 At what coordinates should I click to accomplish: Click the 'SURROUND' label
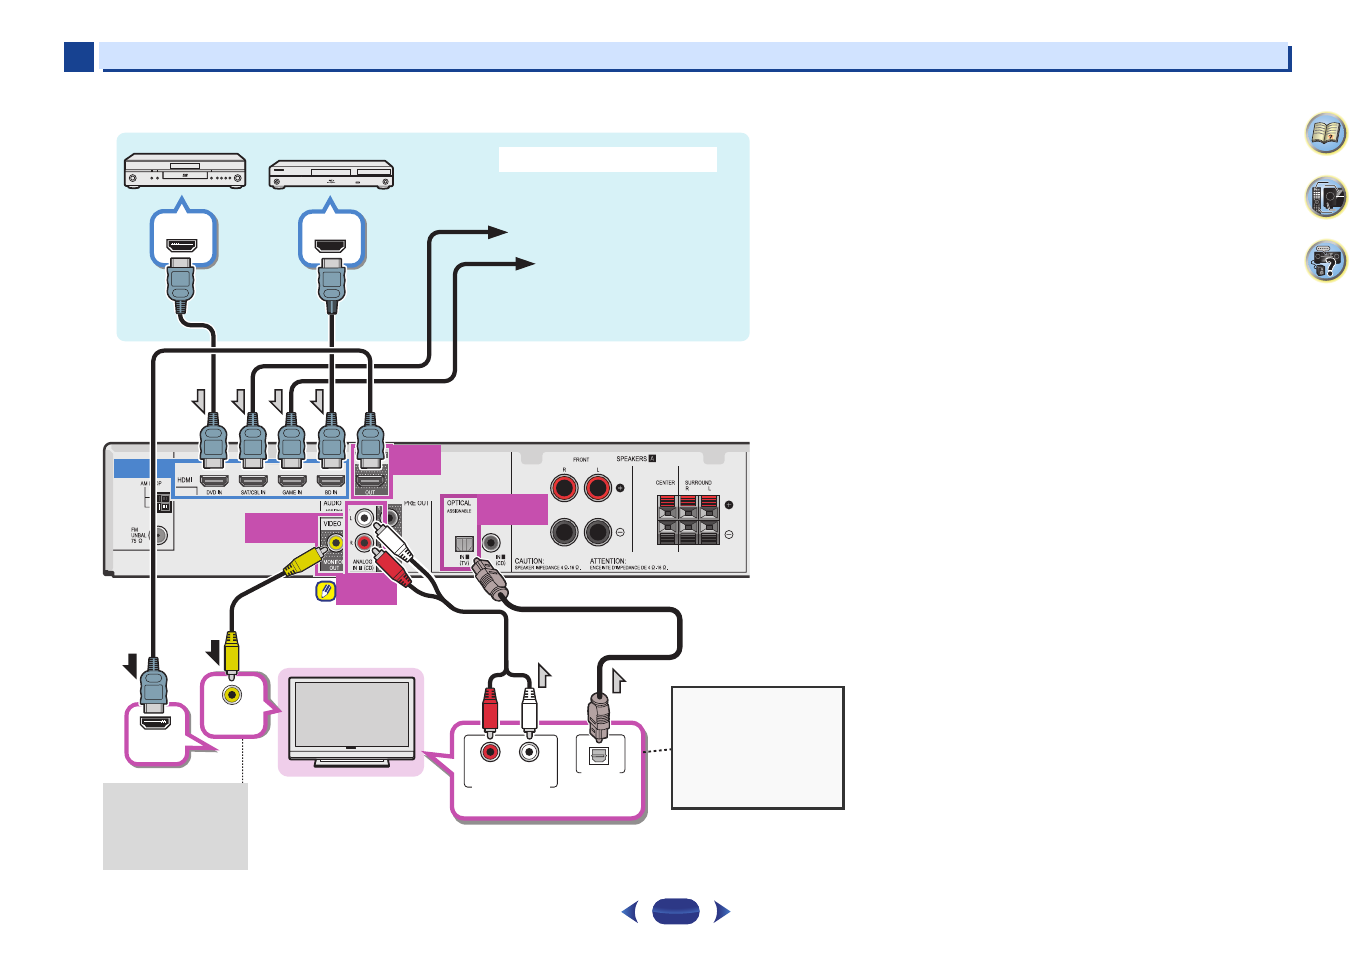coord(698,483)
